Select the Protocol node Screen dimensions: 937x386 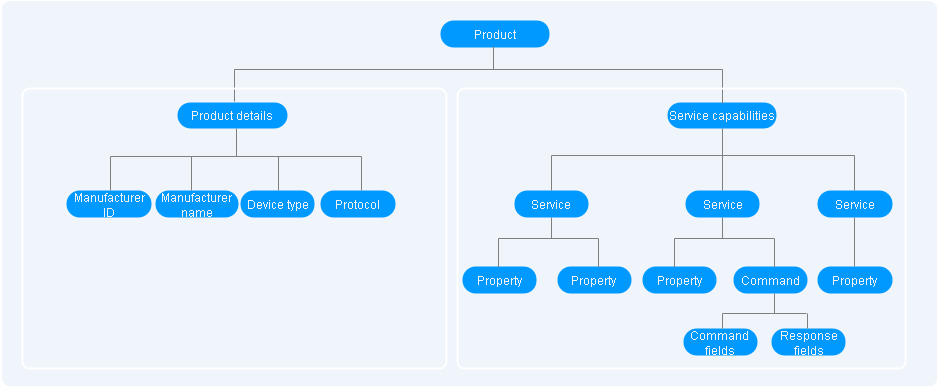358,204
